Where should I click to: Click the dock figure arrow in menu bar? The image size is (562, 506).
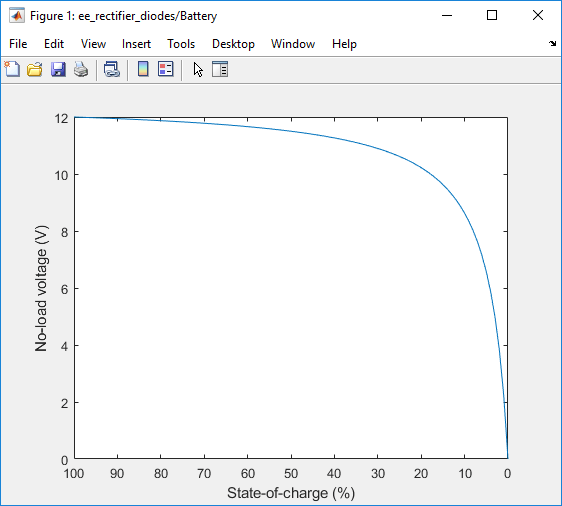pos(552,43)
